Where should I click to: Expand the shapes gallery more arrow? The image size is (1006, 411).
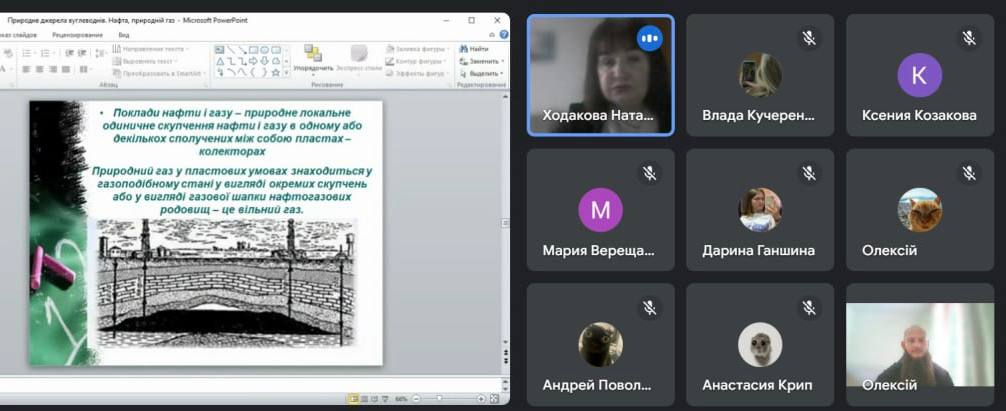tap(286, 73)
